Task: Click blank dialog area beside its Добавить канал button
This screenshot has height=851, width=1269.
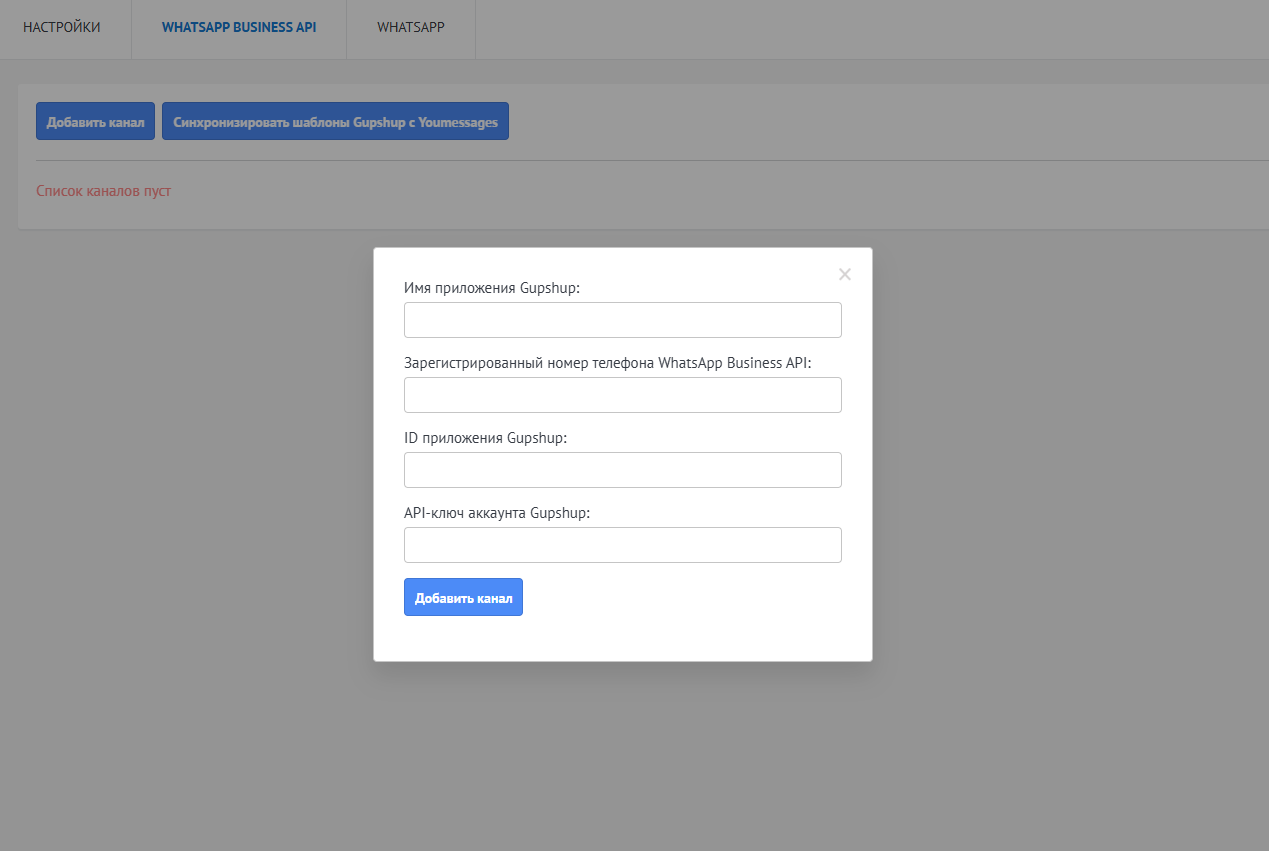Action: [x=690, y=598]
